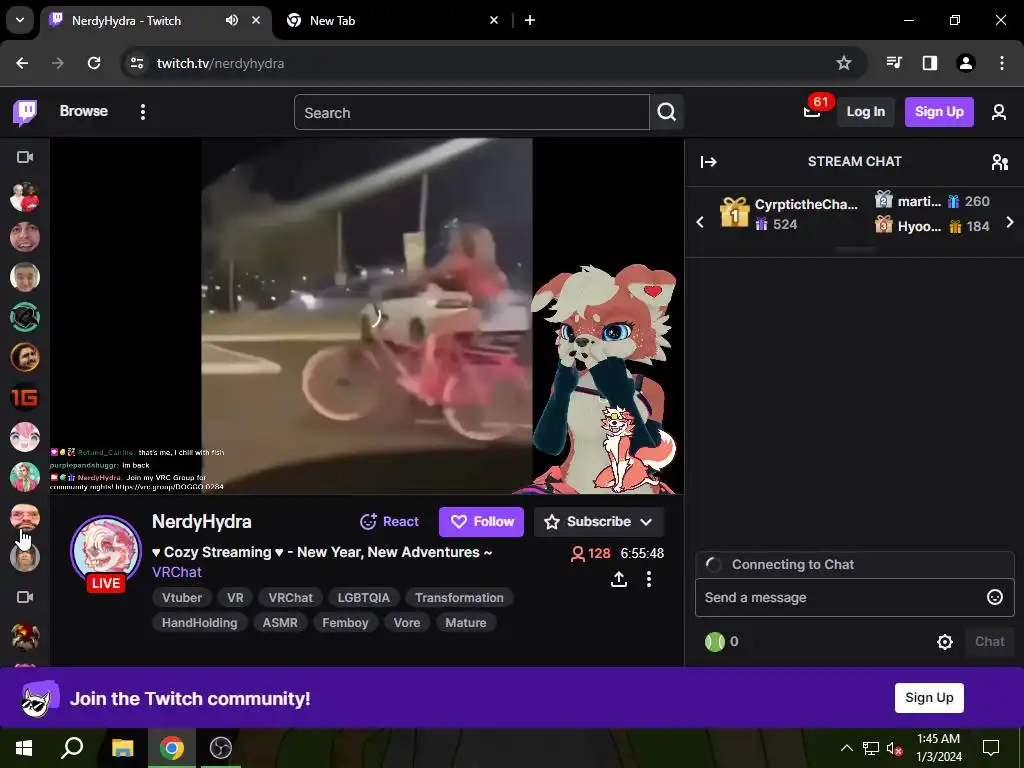The height and width of the screenshot is (768, 1024).
Task: Open the Browse page
Action: 84,111
